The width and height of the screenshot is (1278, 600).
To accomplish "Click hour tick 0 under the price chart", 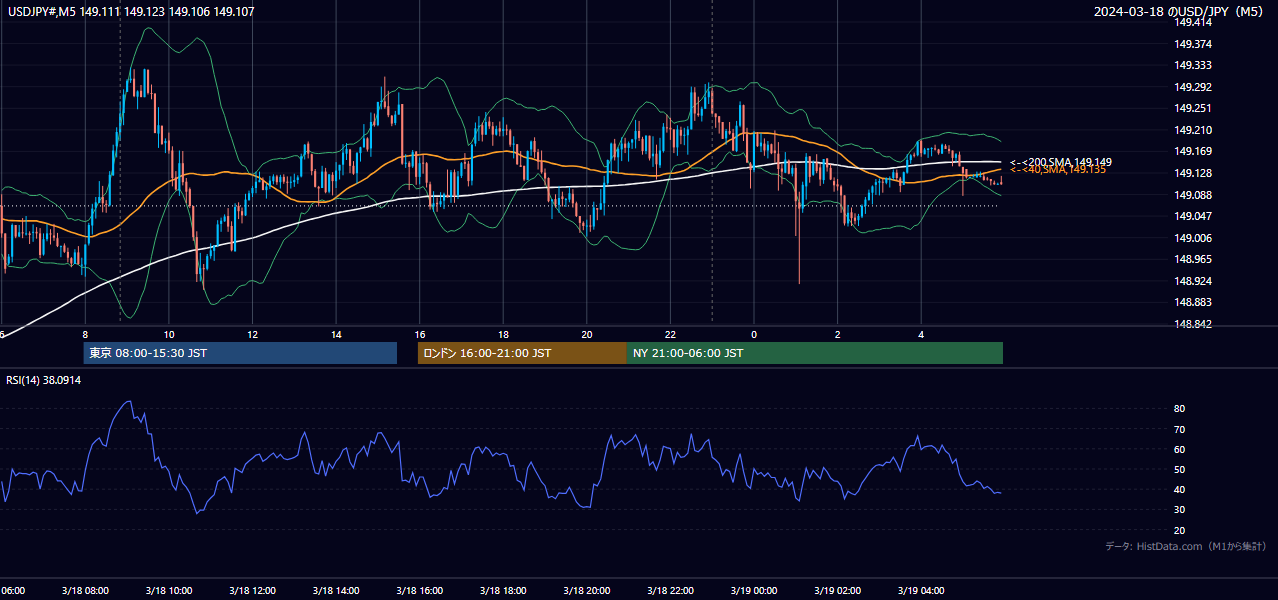I will [x=754, y=335].
